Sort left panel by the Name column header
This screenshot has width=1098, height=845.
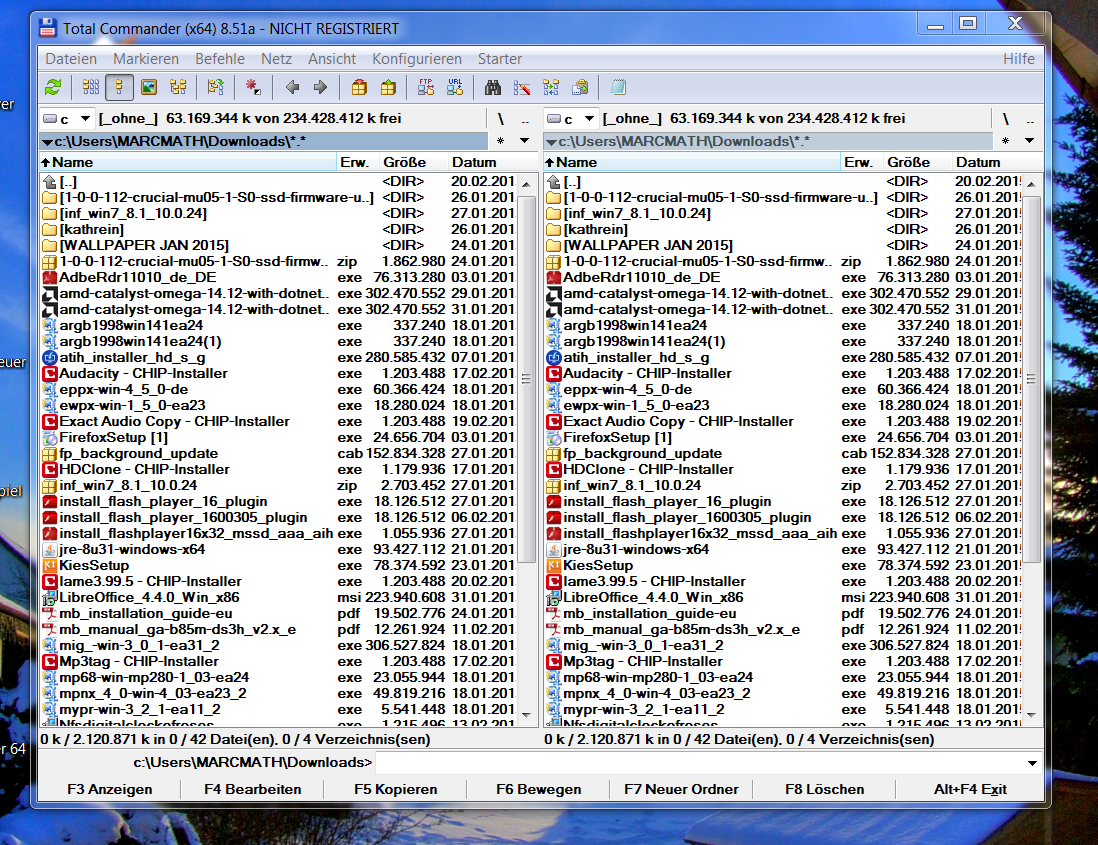coord(188,162)
